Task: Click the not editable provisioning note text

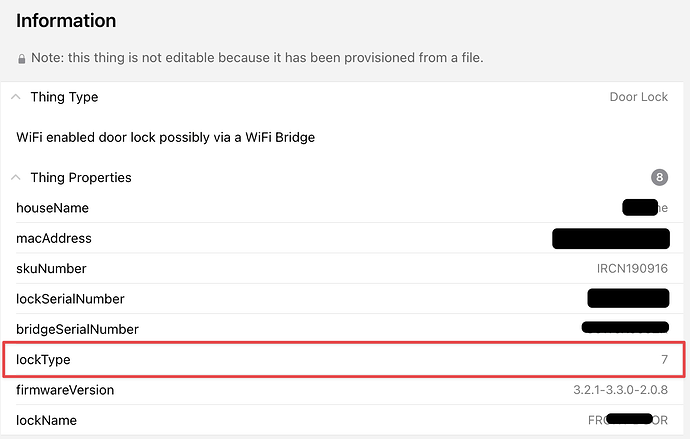Action: pos(258,58)
